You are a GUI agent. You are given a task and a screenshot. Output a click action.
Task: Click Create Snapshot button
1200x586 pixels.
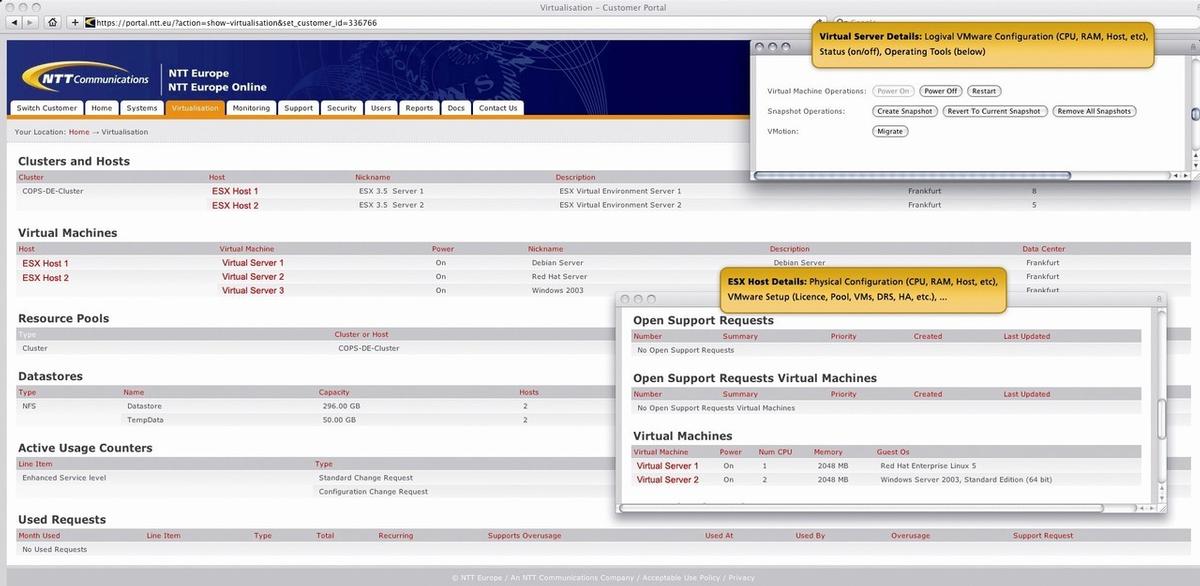(x=904, y=111)
